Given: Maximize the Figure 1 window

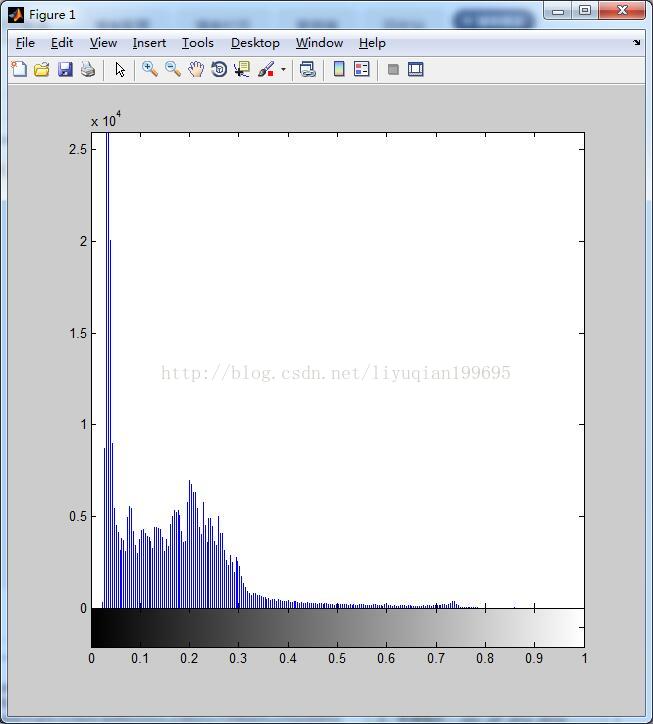Looking at the screenshot, I should click(x=585, y=10).
